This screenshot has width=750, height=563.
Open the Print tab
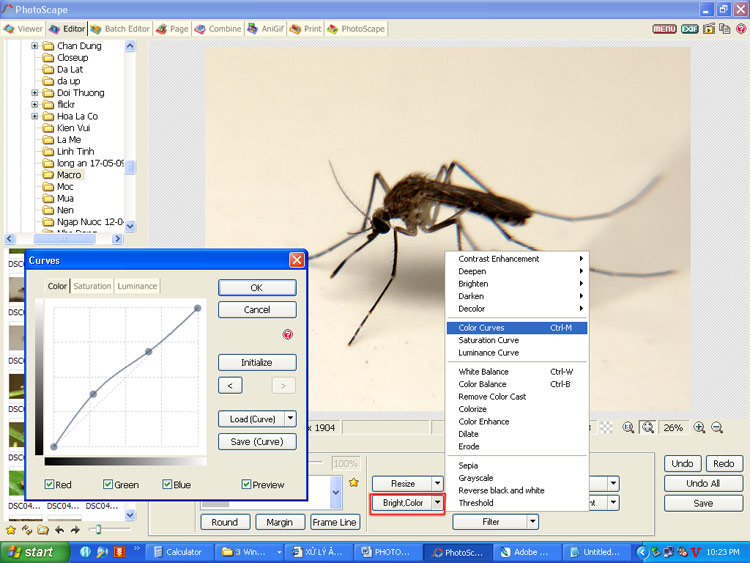point(306,29)
